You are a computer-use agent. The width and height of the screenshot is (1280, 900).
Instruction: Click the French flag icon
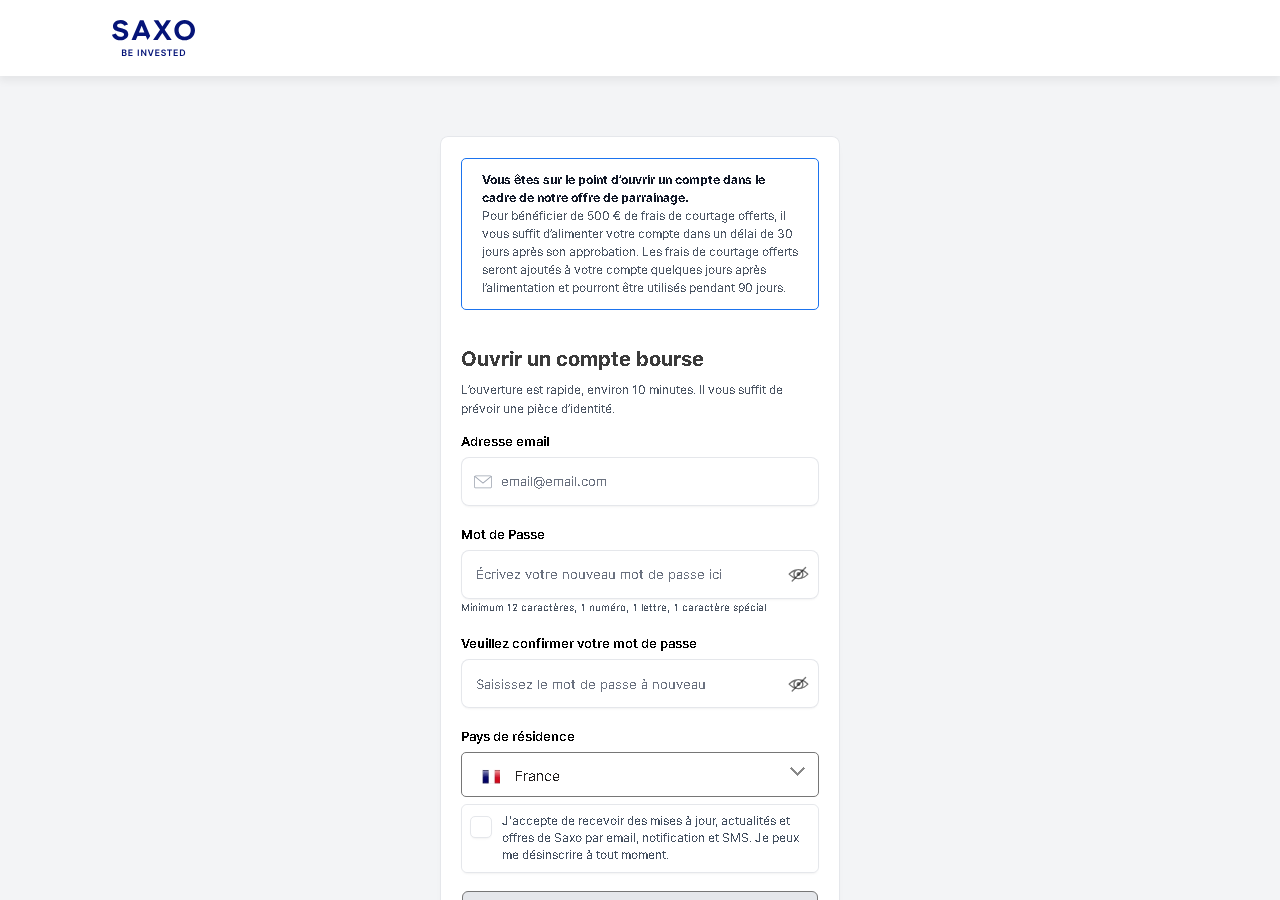491,776
